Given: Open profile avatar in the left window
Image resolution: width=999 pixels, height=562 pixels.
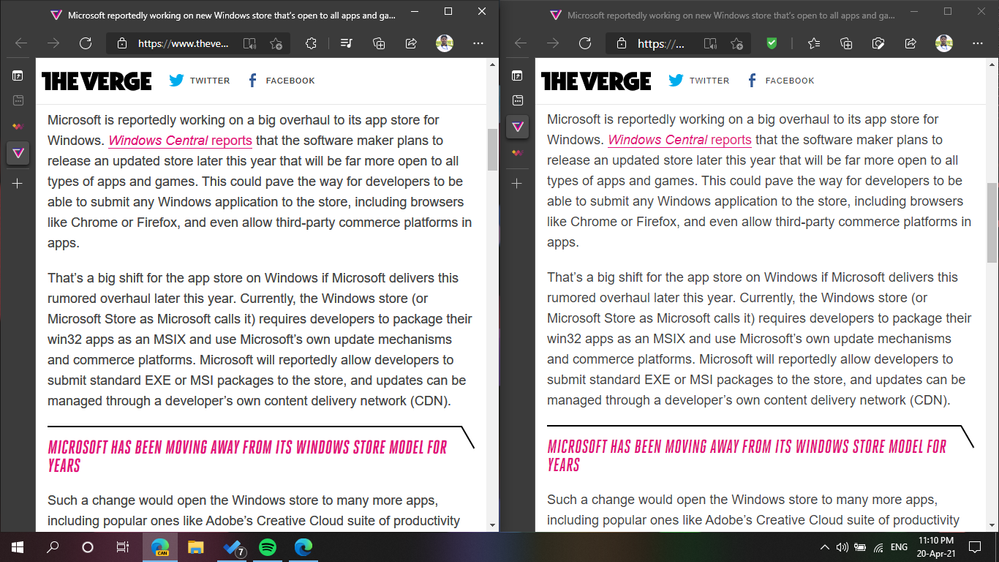Looking at the screenshot, I should pos(445,43).
